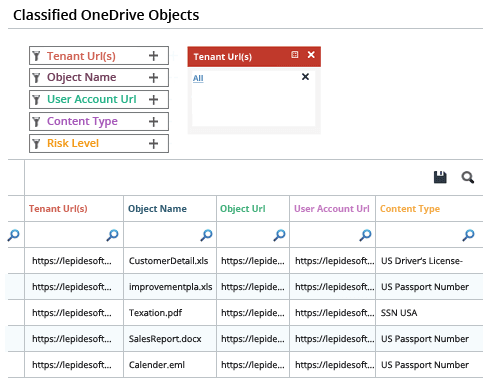
Task: Sort by Content Type column header
Action: [x=410, y=209]
